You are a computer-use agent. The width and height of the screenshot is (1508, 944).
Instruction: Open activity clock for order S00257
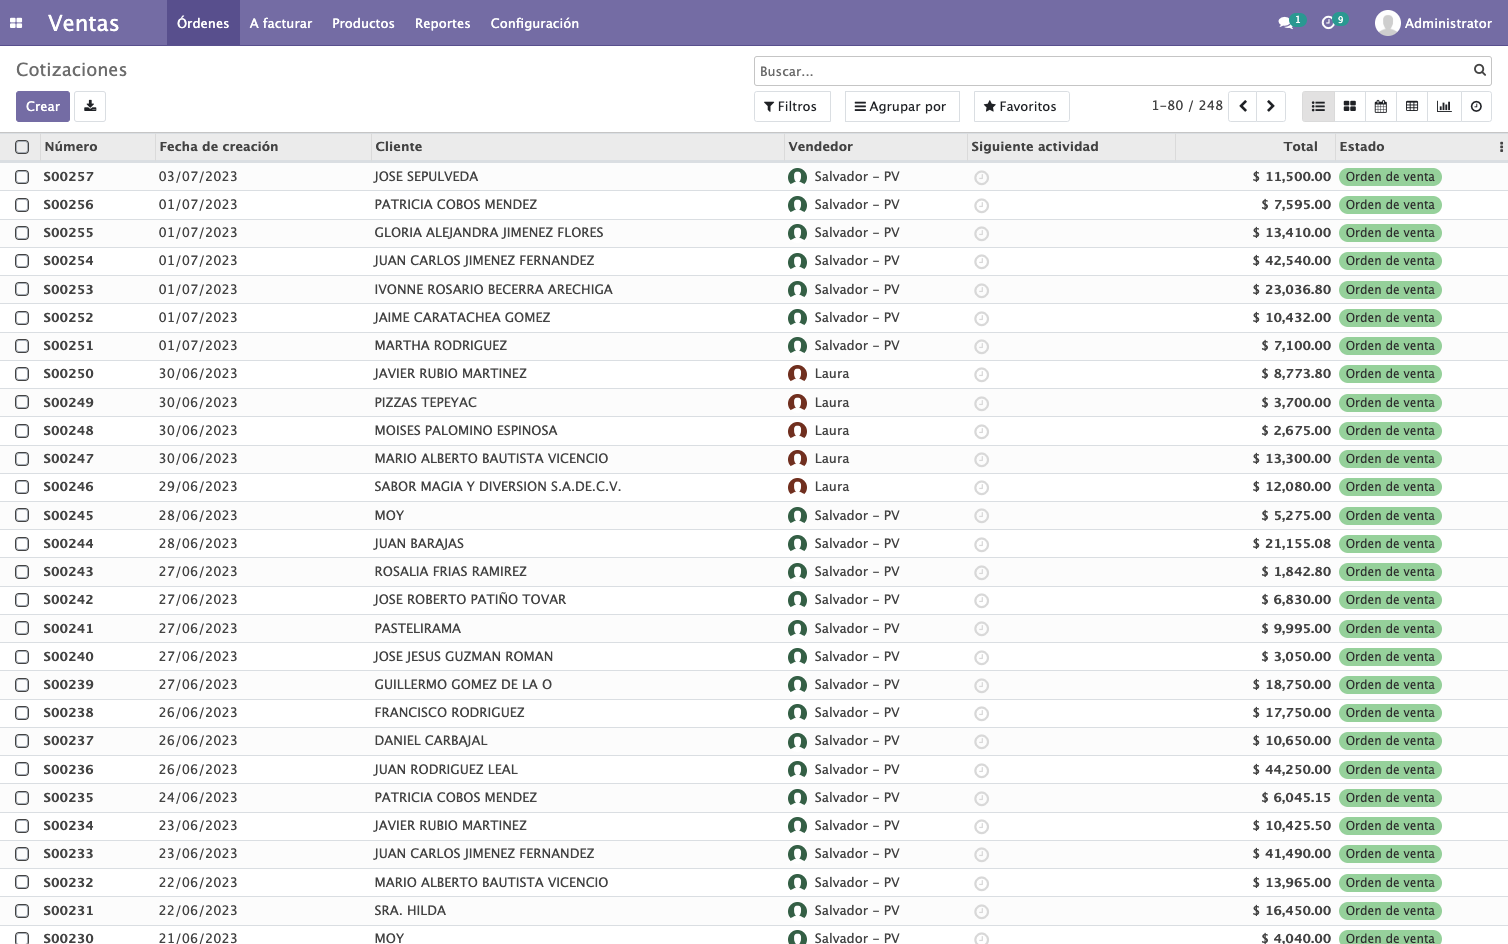982,177
